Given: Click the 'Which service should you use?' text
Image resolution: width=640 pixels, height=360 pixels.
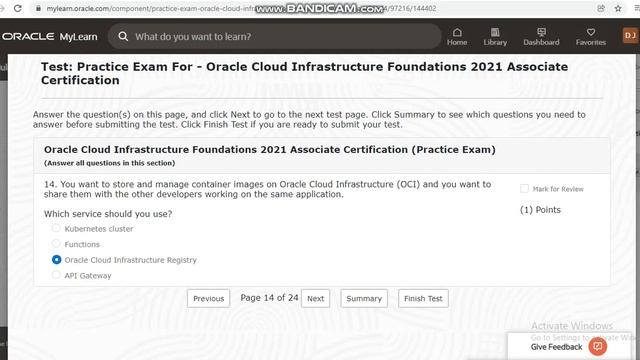Looking at the screenshot, I should pyautogui.click(x=108, y=214).
